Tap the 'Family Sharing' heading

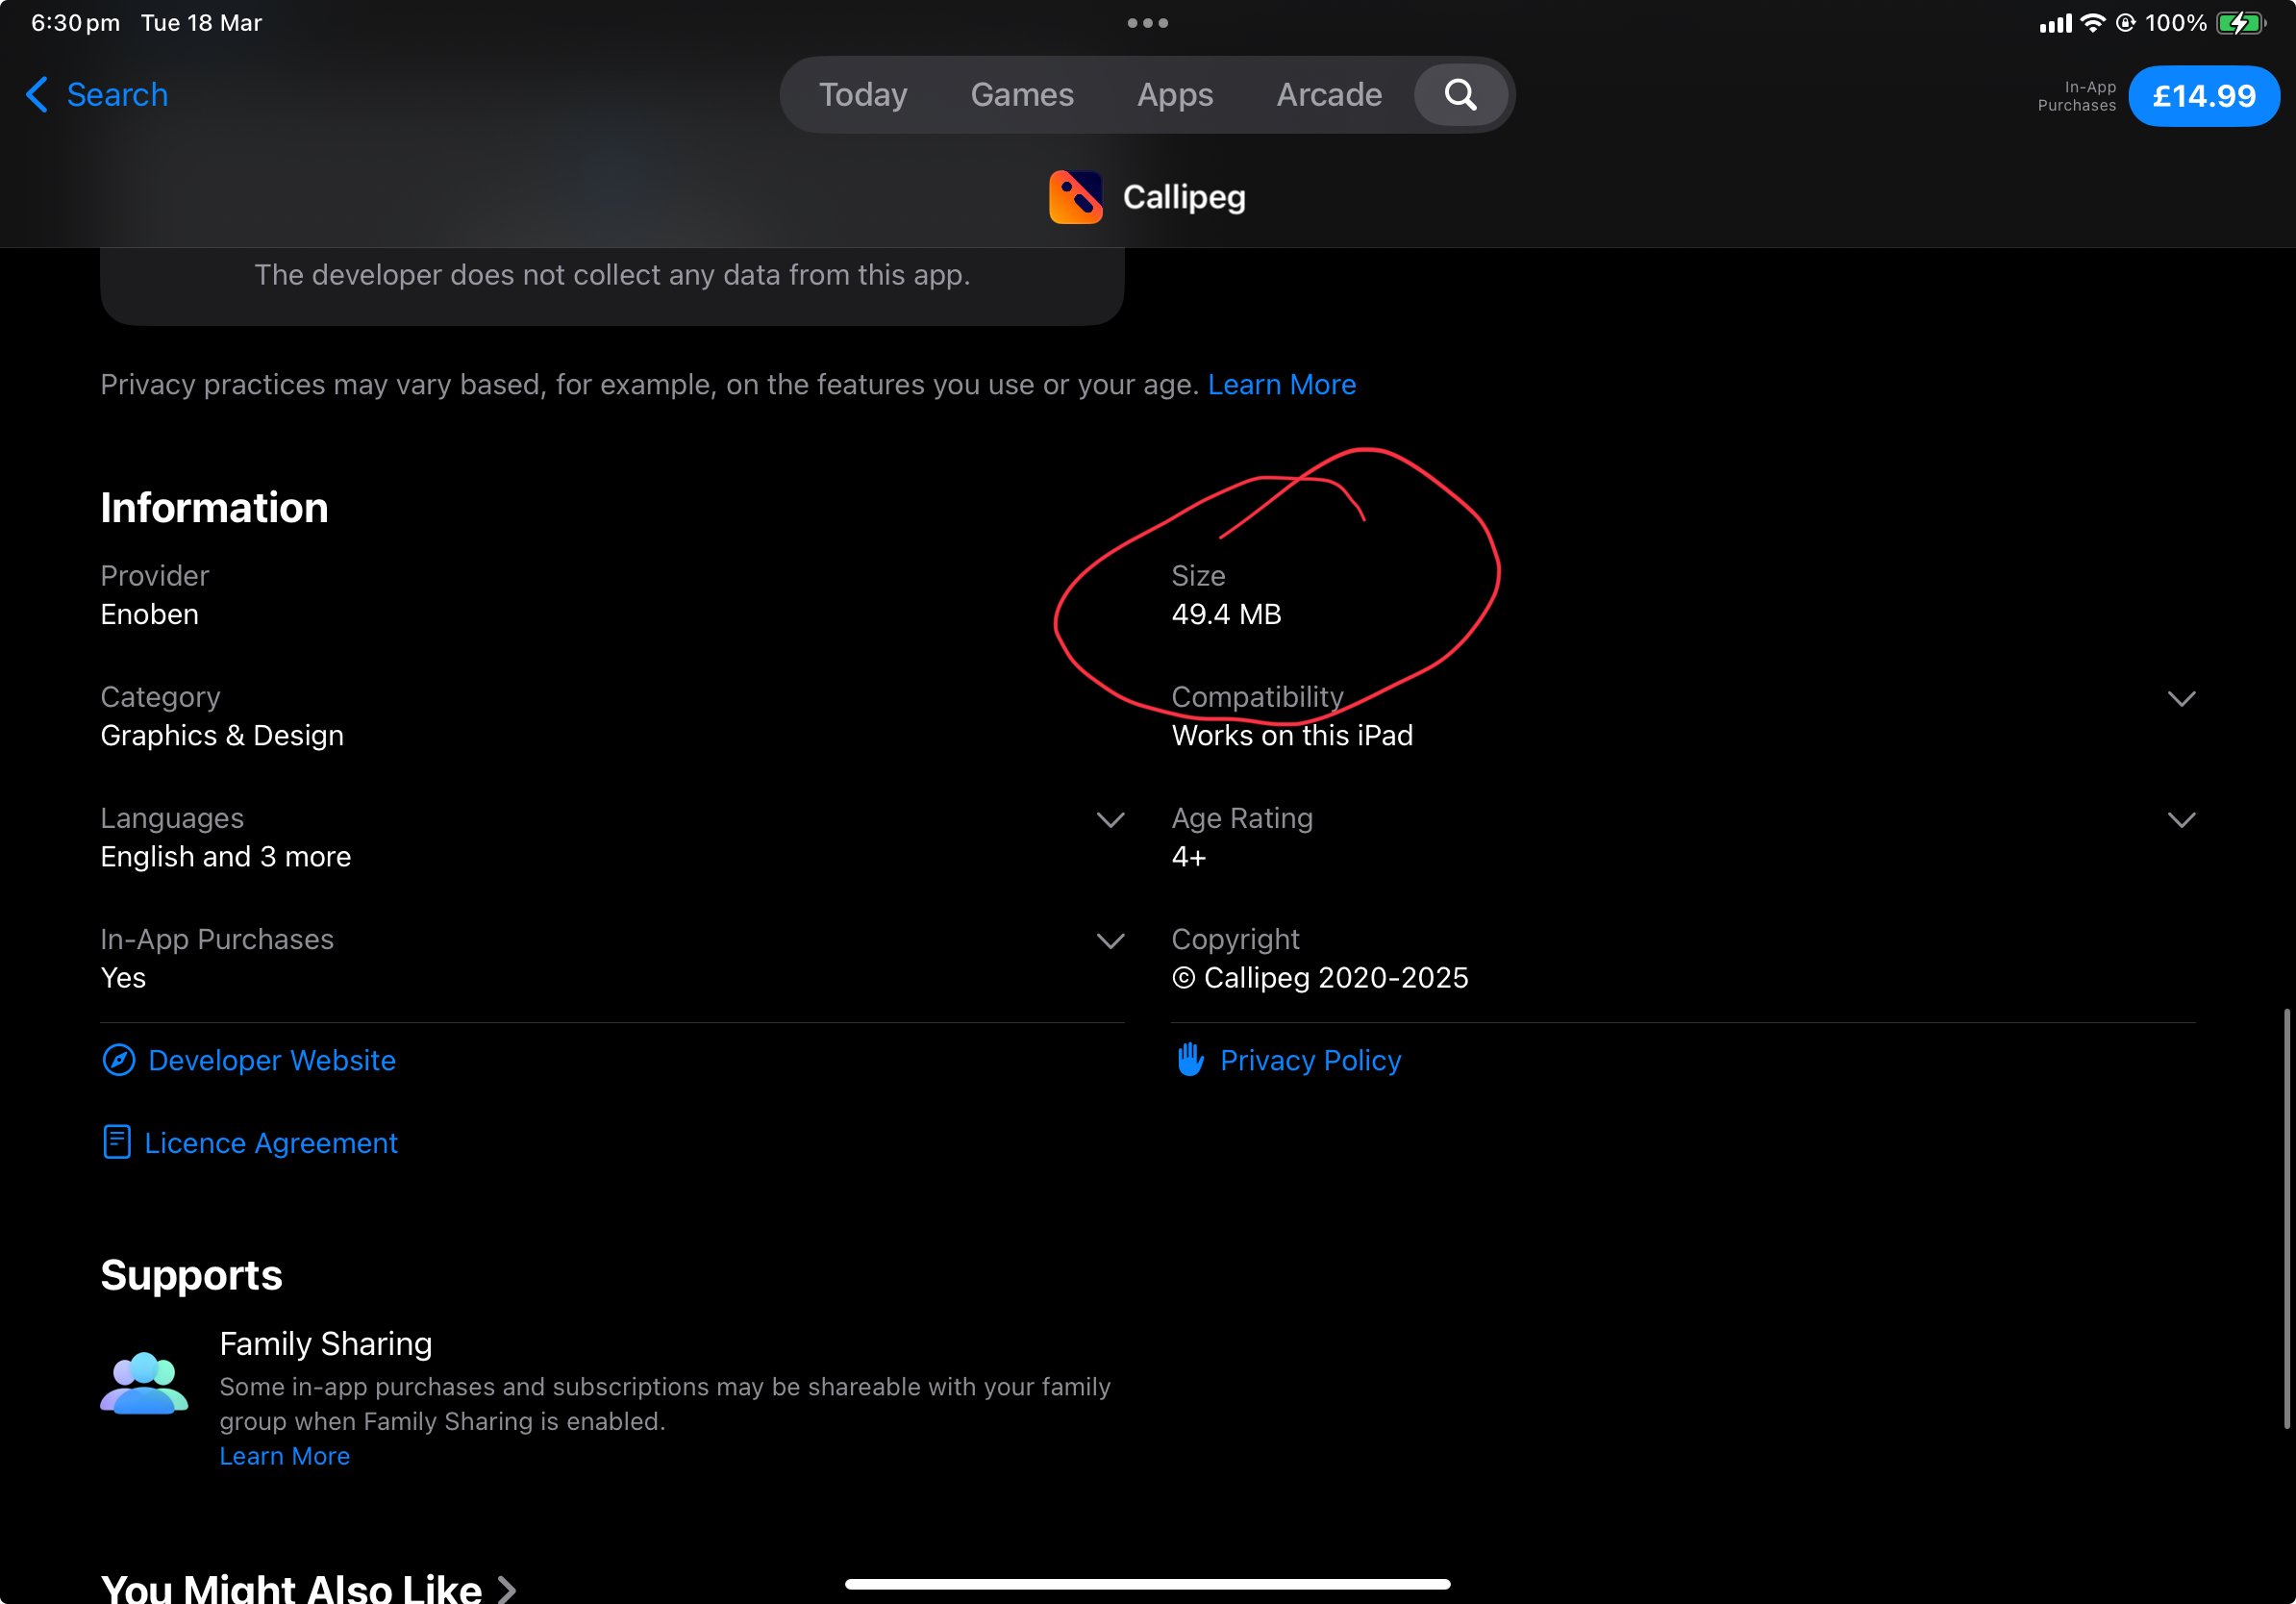pyautogui.click(x=326, y=1344)
